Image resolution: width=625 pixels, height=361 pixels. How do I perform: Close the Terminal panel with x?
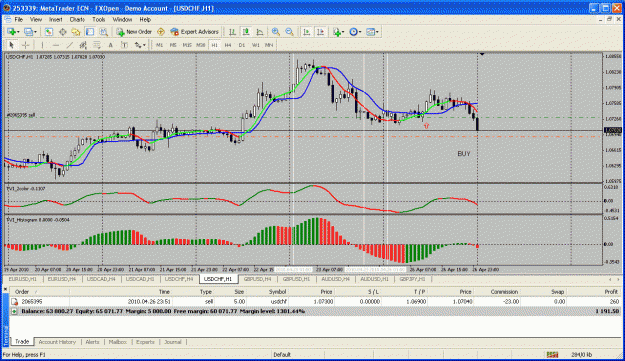(6, 289)
